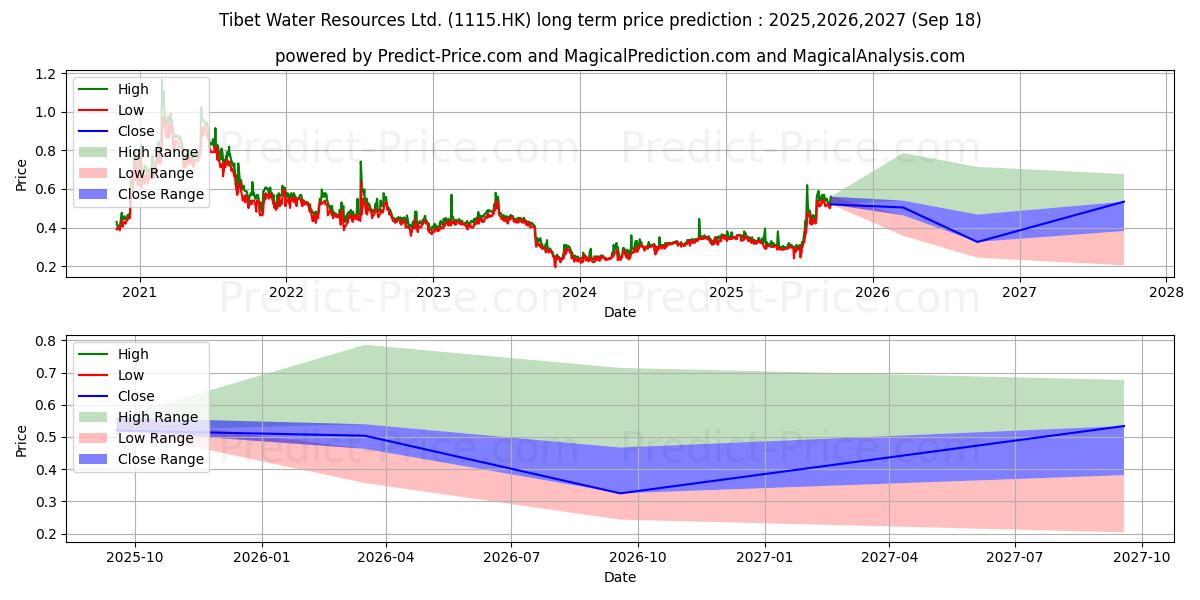This screenshot has height=600, width=1200.
Task: Select the 'Low Range' label in bottom legend
Action: (156, 438)
